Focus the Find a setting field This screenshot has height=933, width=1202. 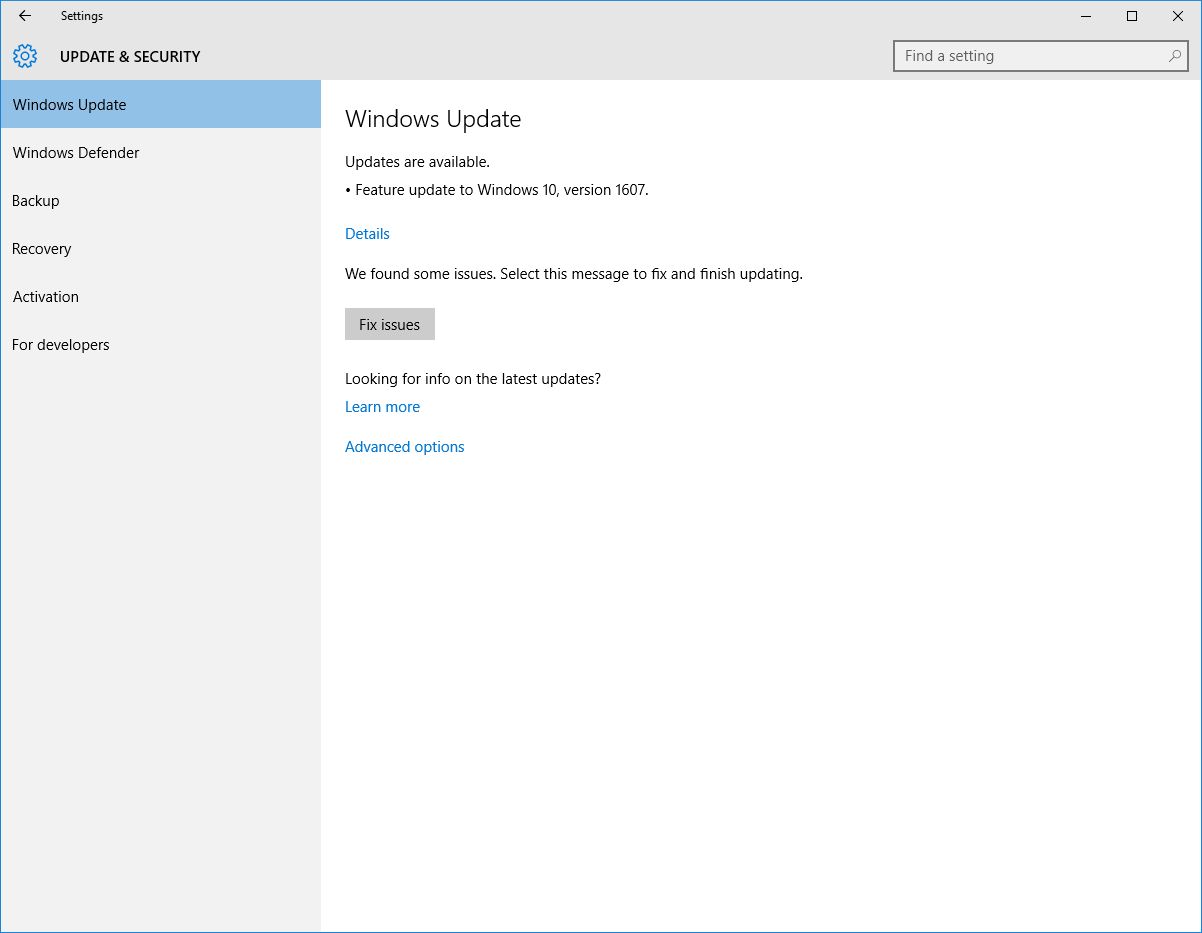pos(1040,56)
